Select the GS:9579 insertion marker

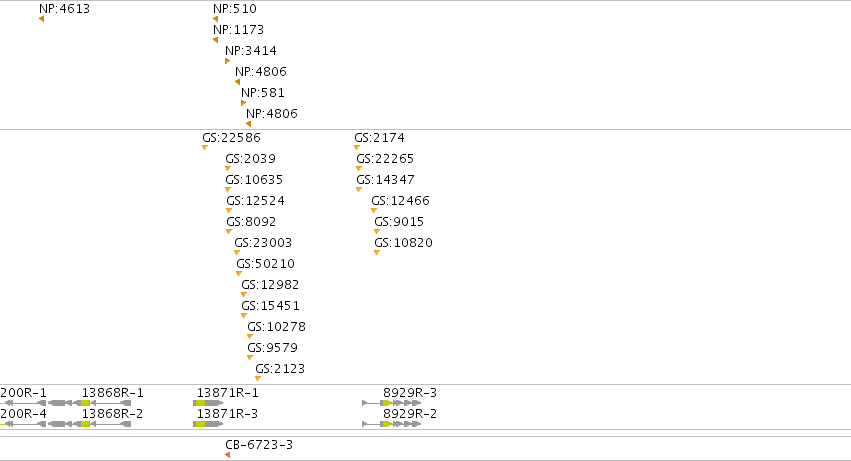pyautogui.click(x=250, y=358)
